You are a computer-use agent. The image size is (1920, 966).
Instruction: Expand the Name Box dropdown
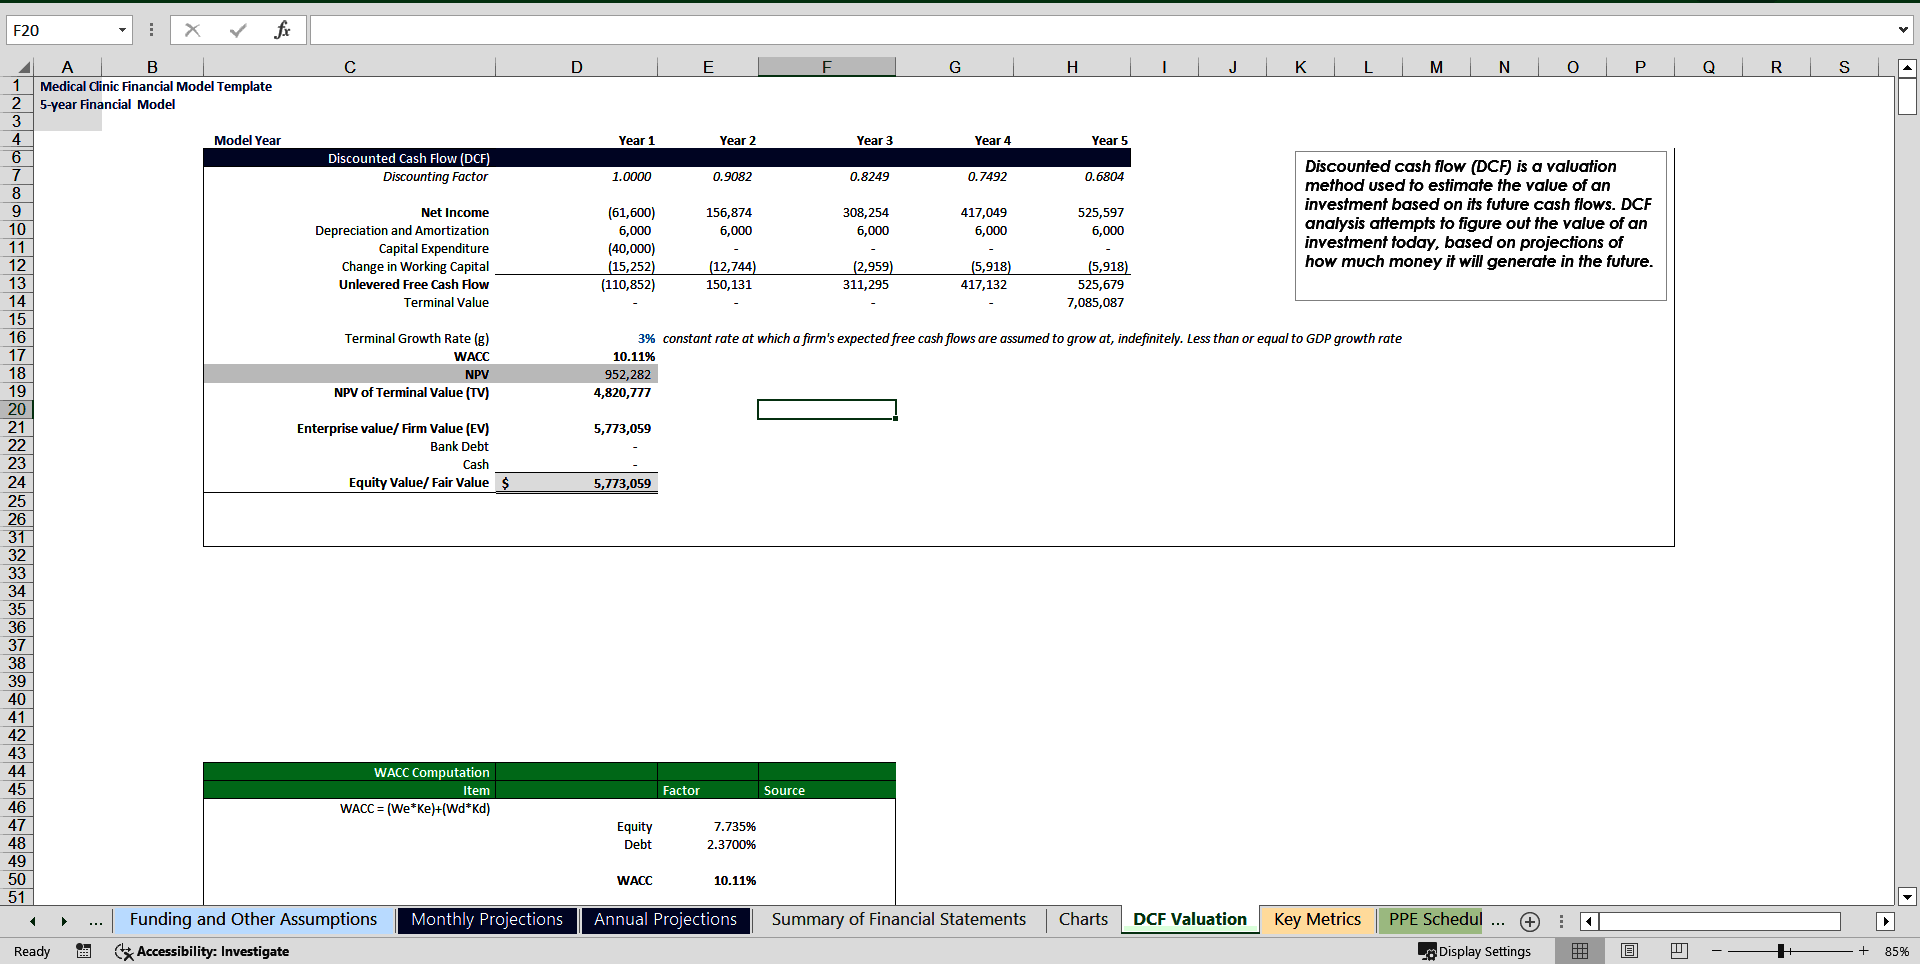pos(122,30)
